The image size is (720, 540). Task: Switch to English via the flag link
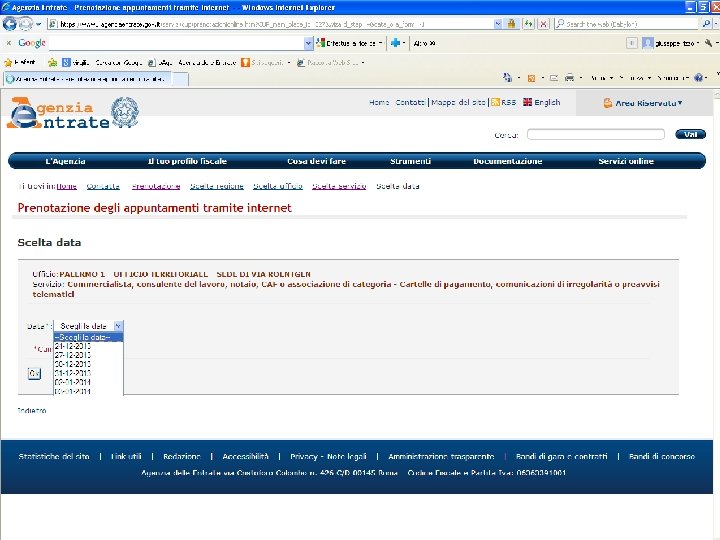tap(541, 102)
